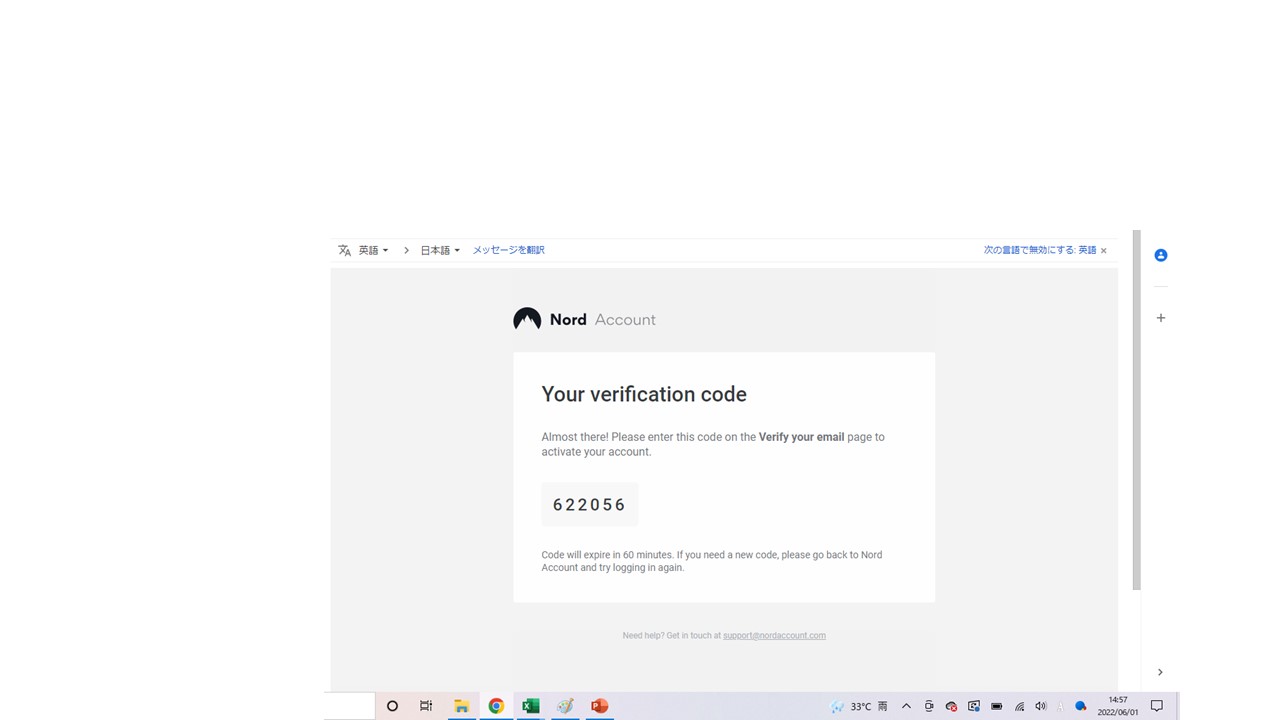Click the メッセージを翻訳 translate link
The width and height of the screenshot is (1280, 720).
click(508, 250)
